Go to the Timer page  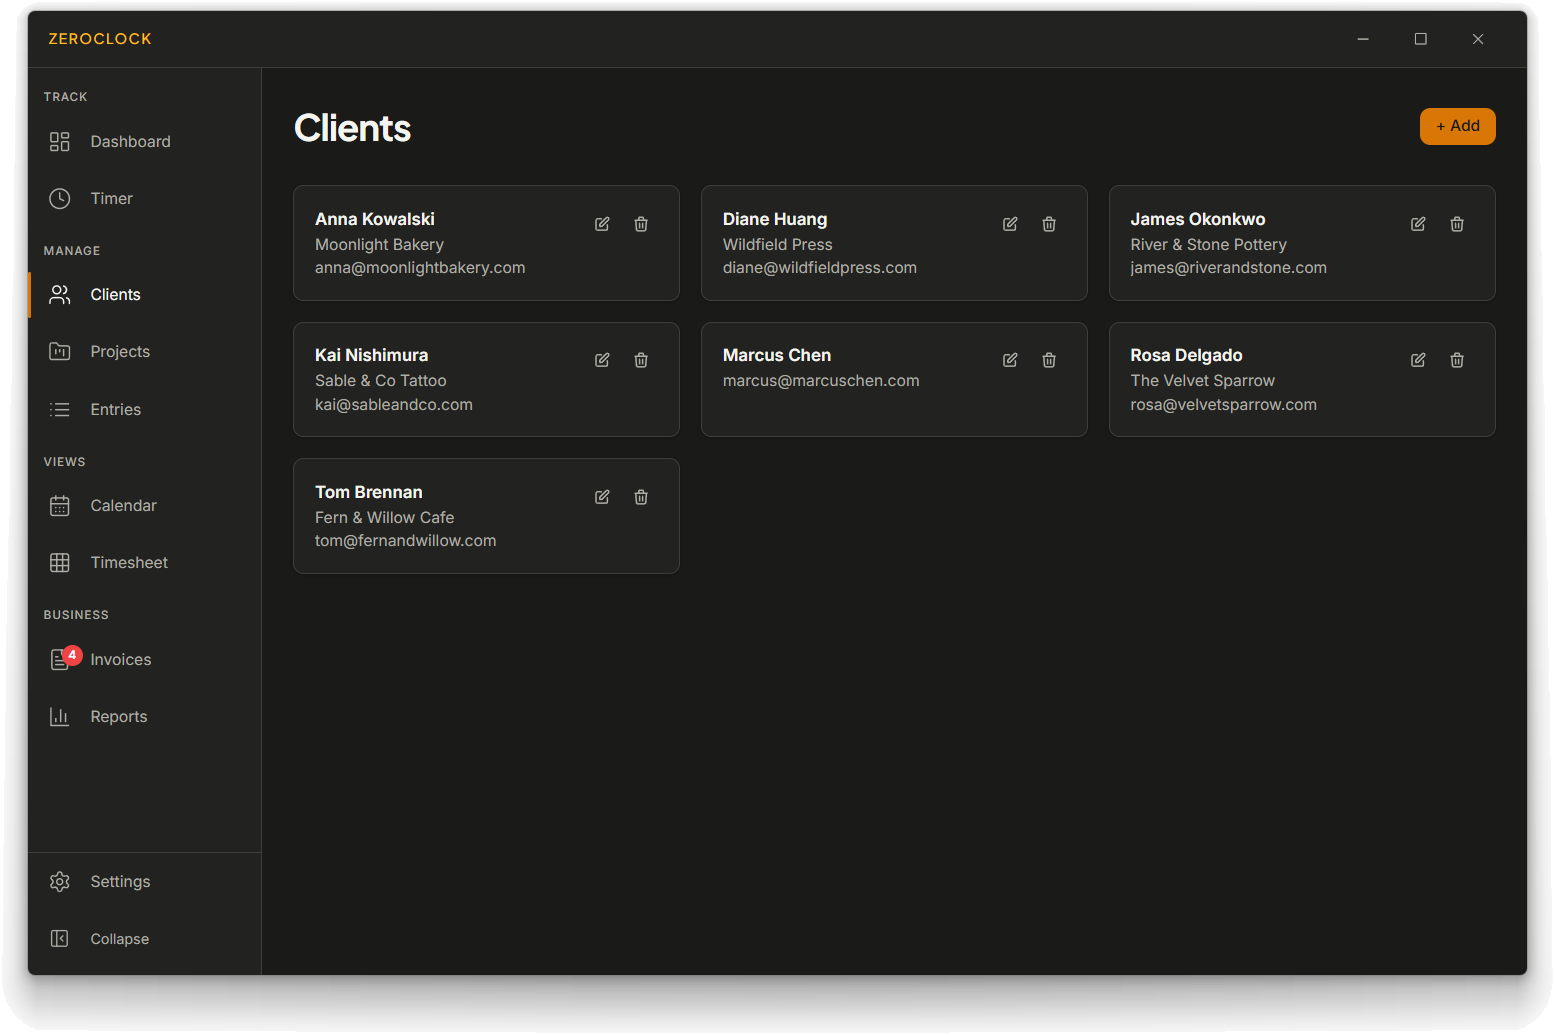(x=111, y=199)
